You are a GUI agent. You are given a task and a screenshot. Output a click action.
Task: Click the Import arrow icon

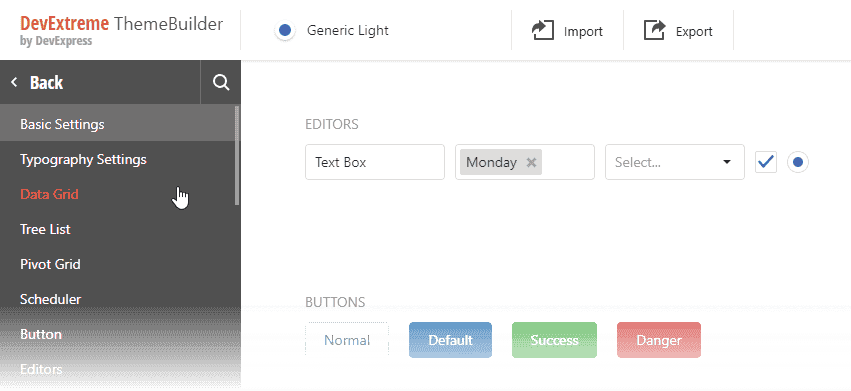click(x=542, y=30)
